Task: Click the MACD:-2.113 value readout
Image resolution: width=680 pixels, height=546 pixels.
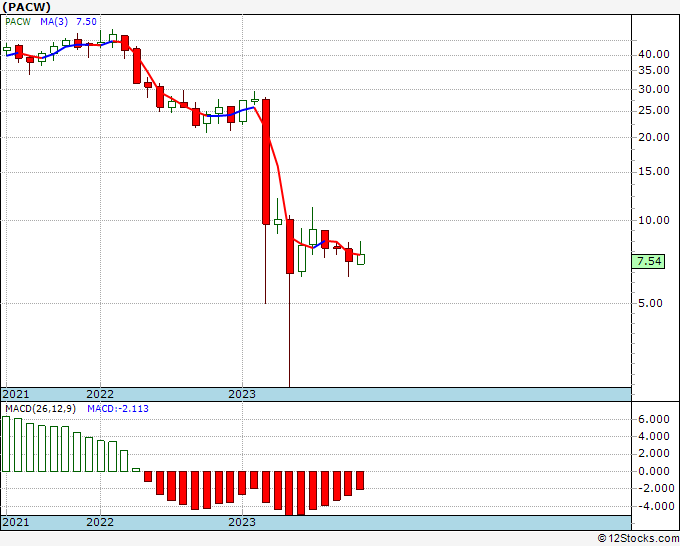Action: (118, 409)
